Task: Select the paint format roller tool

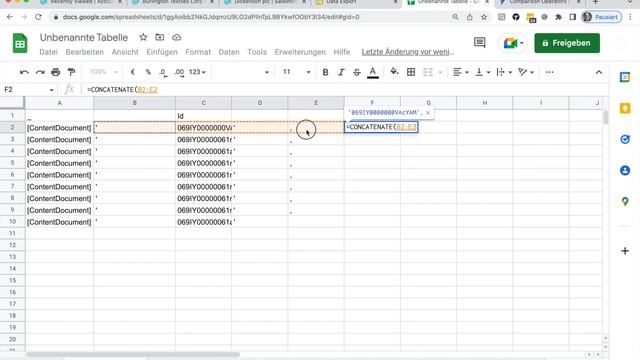Action: pyautogui.click(x=71, y=72)
